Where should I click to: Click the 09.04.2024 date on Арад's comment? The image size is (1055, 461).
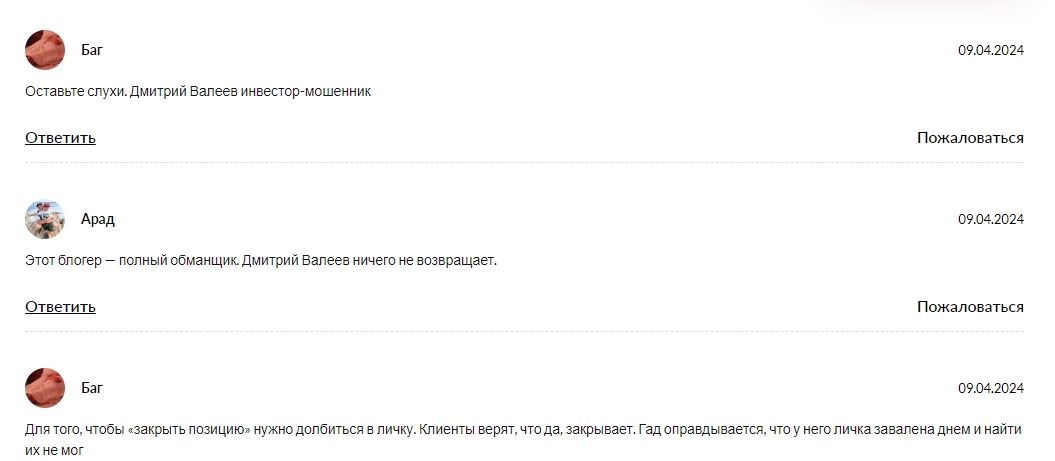(x=990, y=219)
